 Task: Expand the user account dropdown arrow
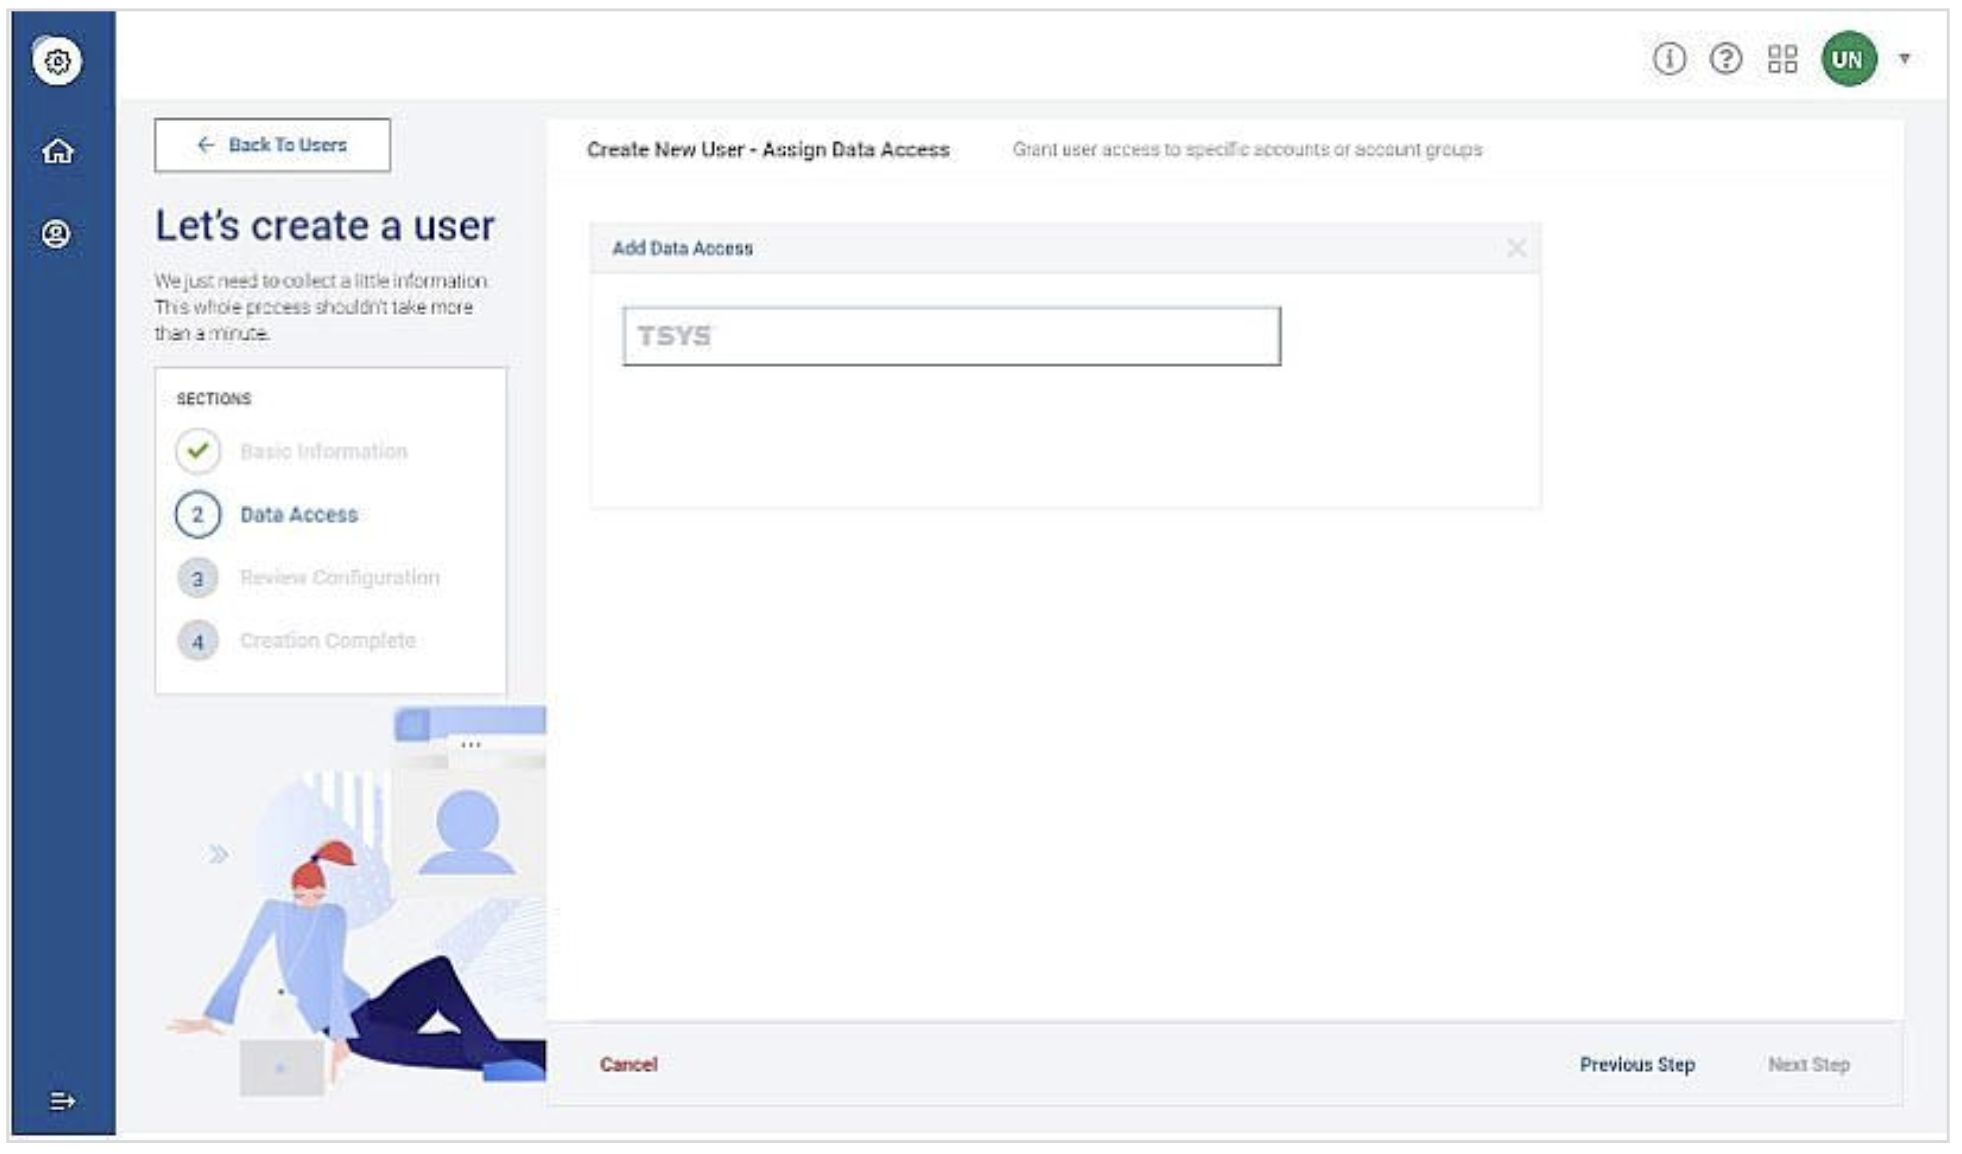[1905, 59]
